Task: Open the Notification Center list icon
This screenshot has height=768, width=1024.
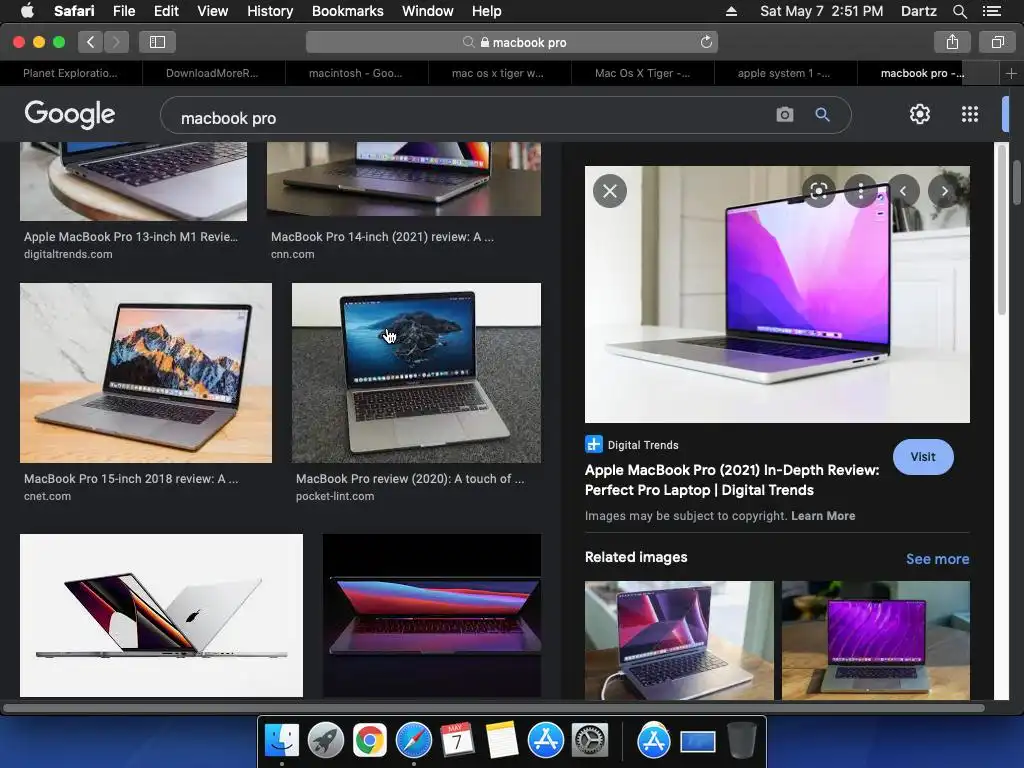Action: [x=991, y=11]
